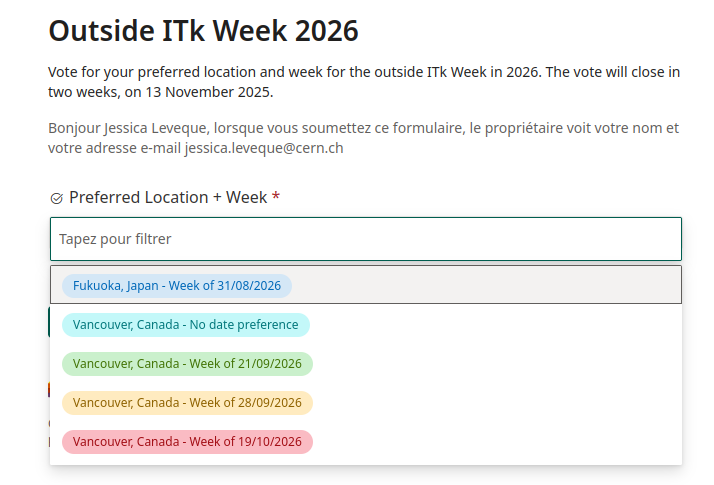Choose Vancouver, Canada week of 19/10/2026
The height and width of the screenshot is (485, 714).
[x=187, y=441]
